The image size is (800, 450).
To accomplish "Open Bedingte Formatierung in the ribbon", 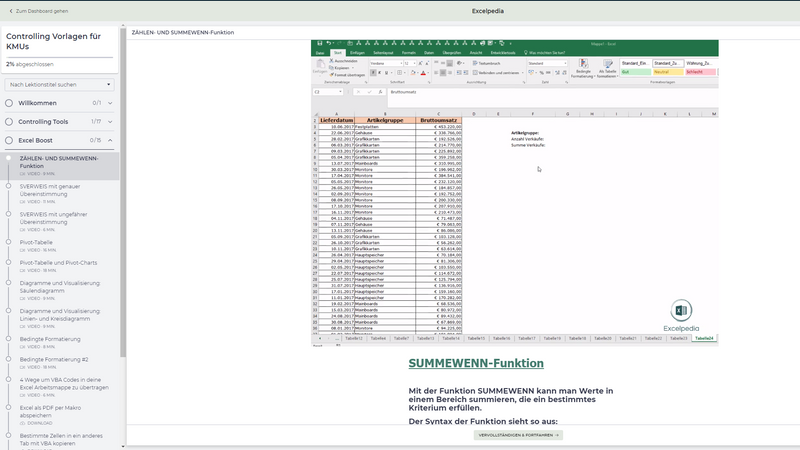I will (x=583, y=68).
